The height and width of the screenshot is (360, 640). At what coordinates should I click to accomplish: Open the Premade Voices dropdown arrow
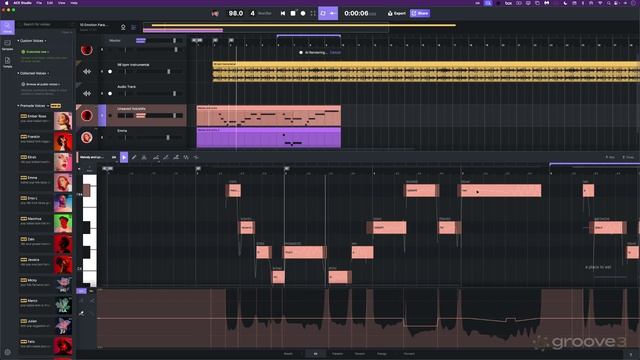click(x=48, y=106)
